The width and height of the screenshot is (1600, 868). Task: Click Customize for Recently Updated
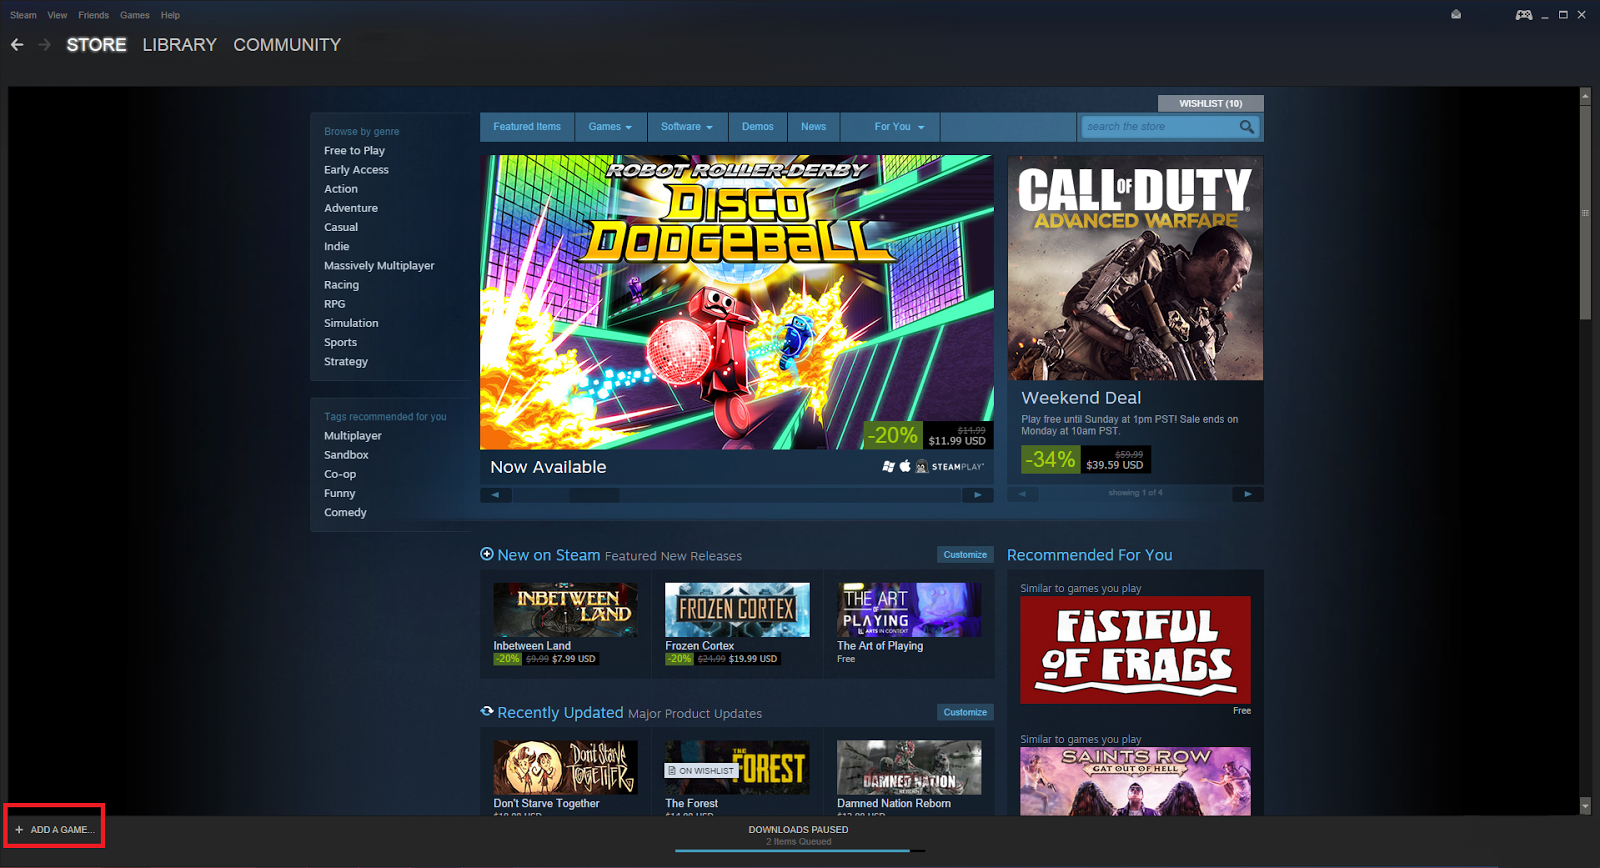[965, 713]
